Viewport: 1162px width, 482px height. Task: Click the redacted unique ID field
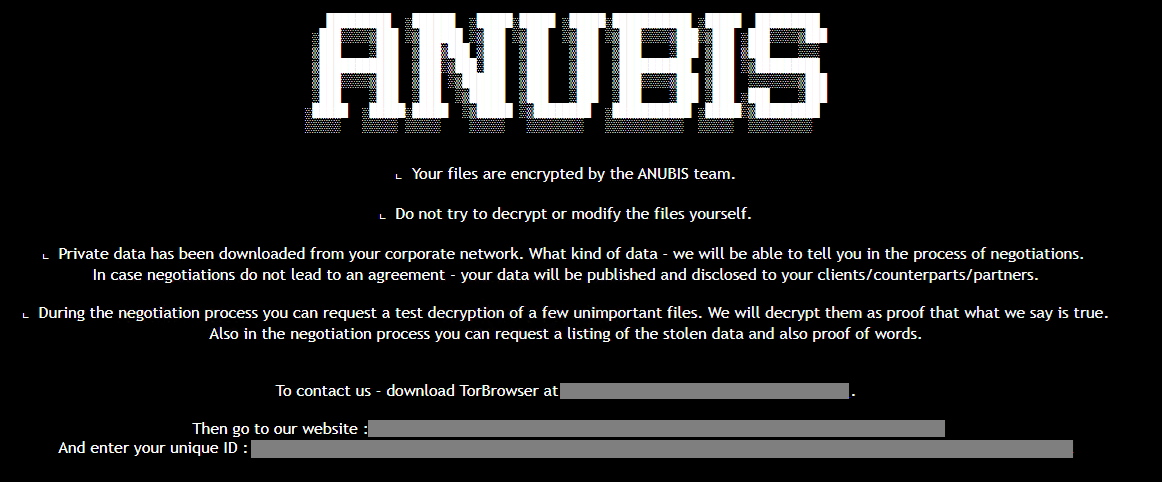[x=662, y=449]
